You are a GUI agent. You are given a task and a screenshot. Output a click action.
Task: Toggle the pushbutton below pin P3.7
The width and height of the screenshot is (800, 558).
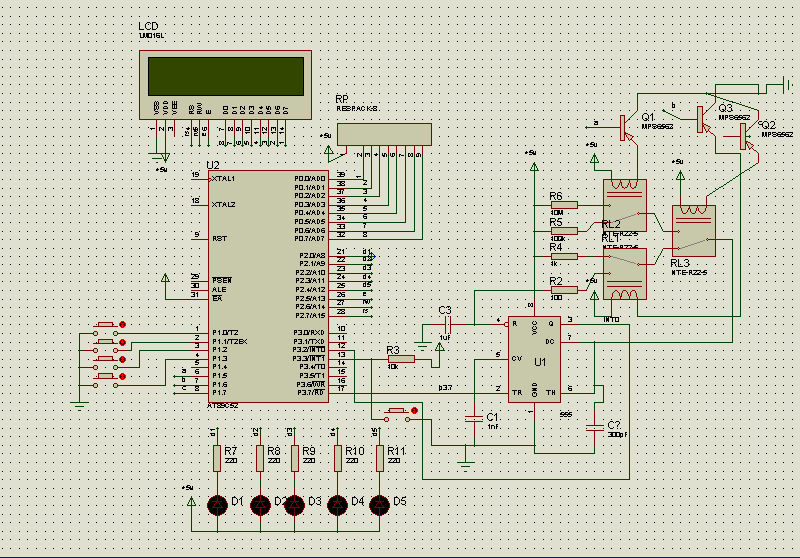(397, 414)
